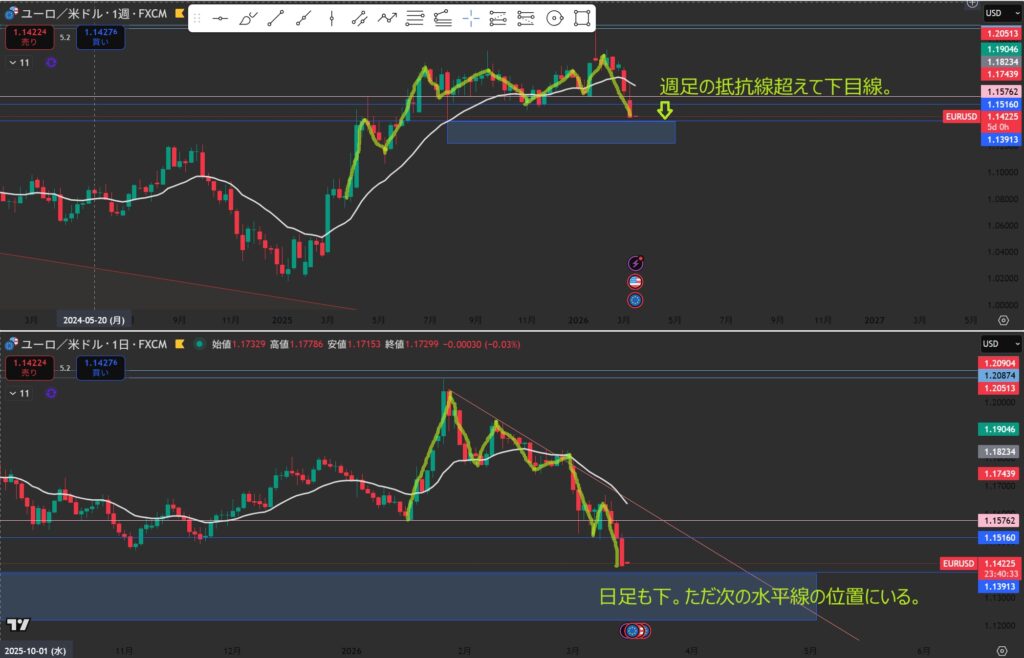Viewport: 1024px width, 658px height.
Task: Select the brush drawing tool
Action: click(x=247, y=18)
